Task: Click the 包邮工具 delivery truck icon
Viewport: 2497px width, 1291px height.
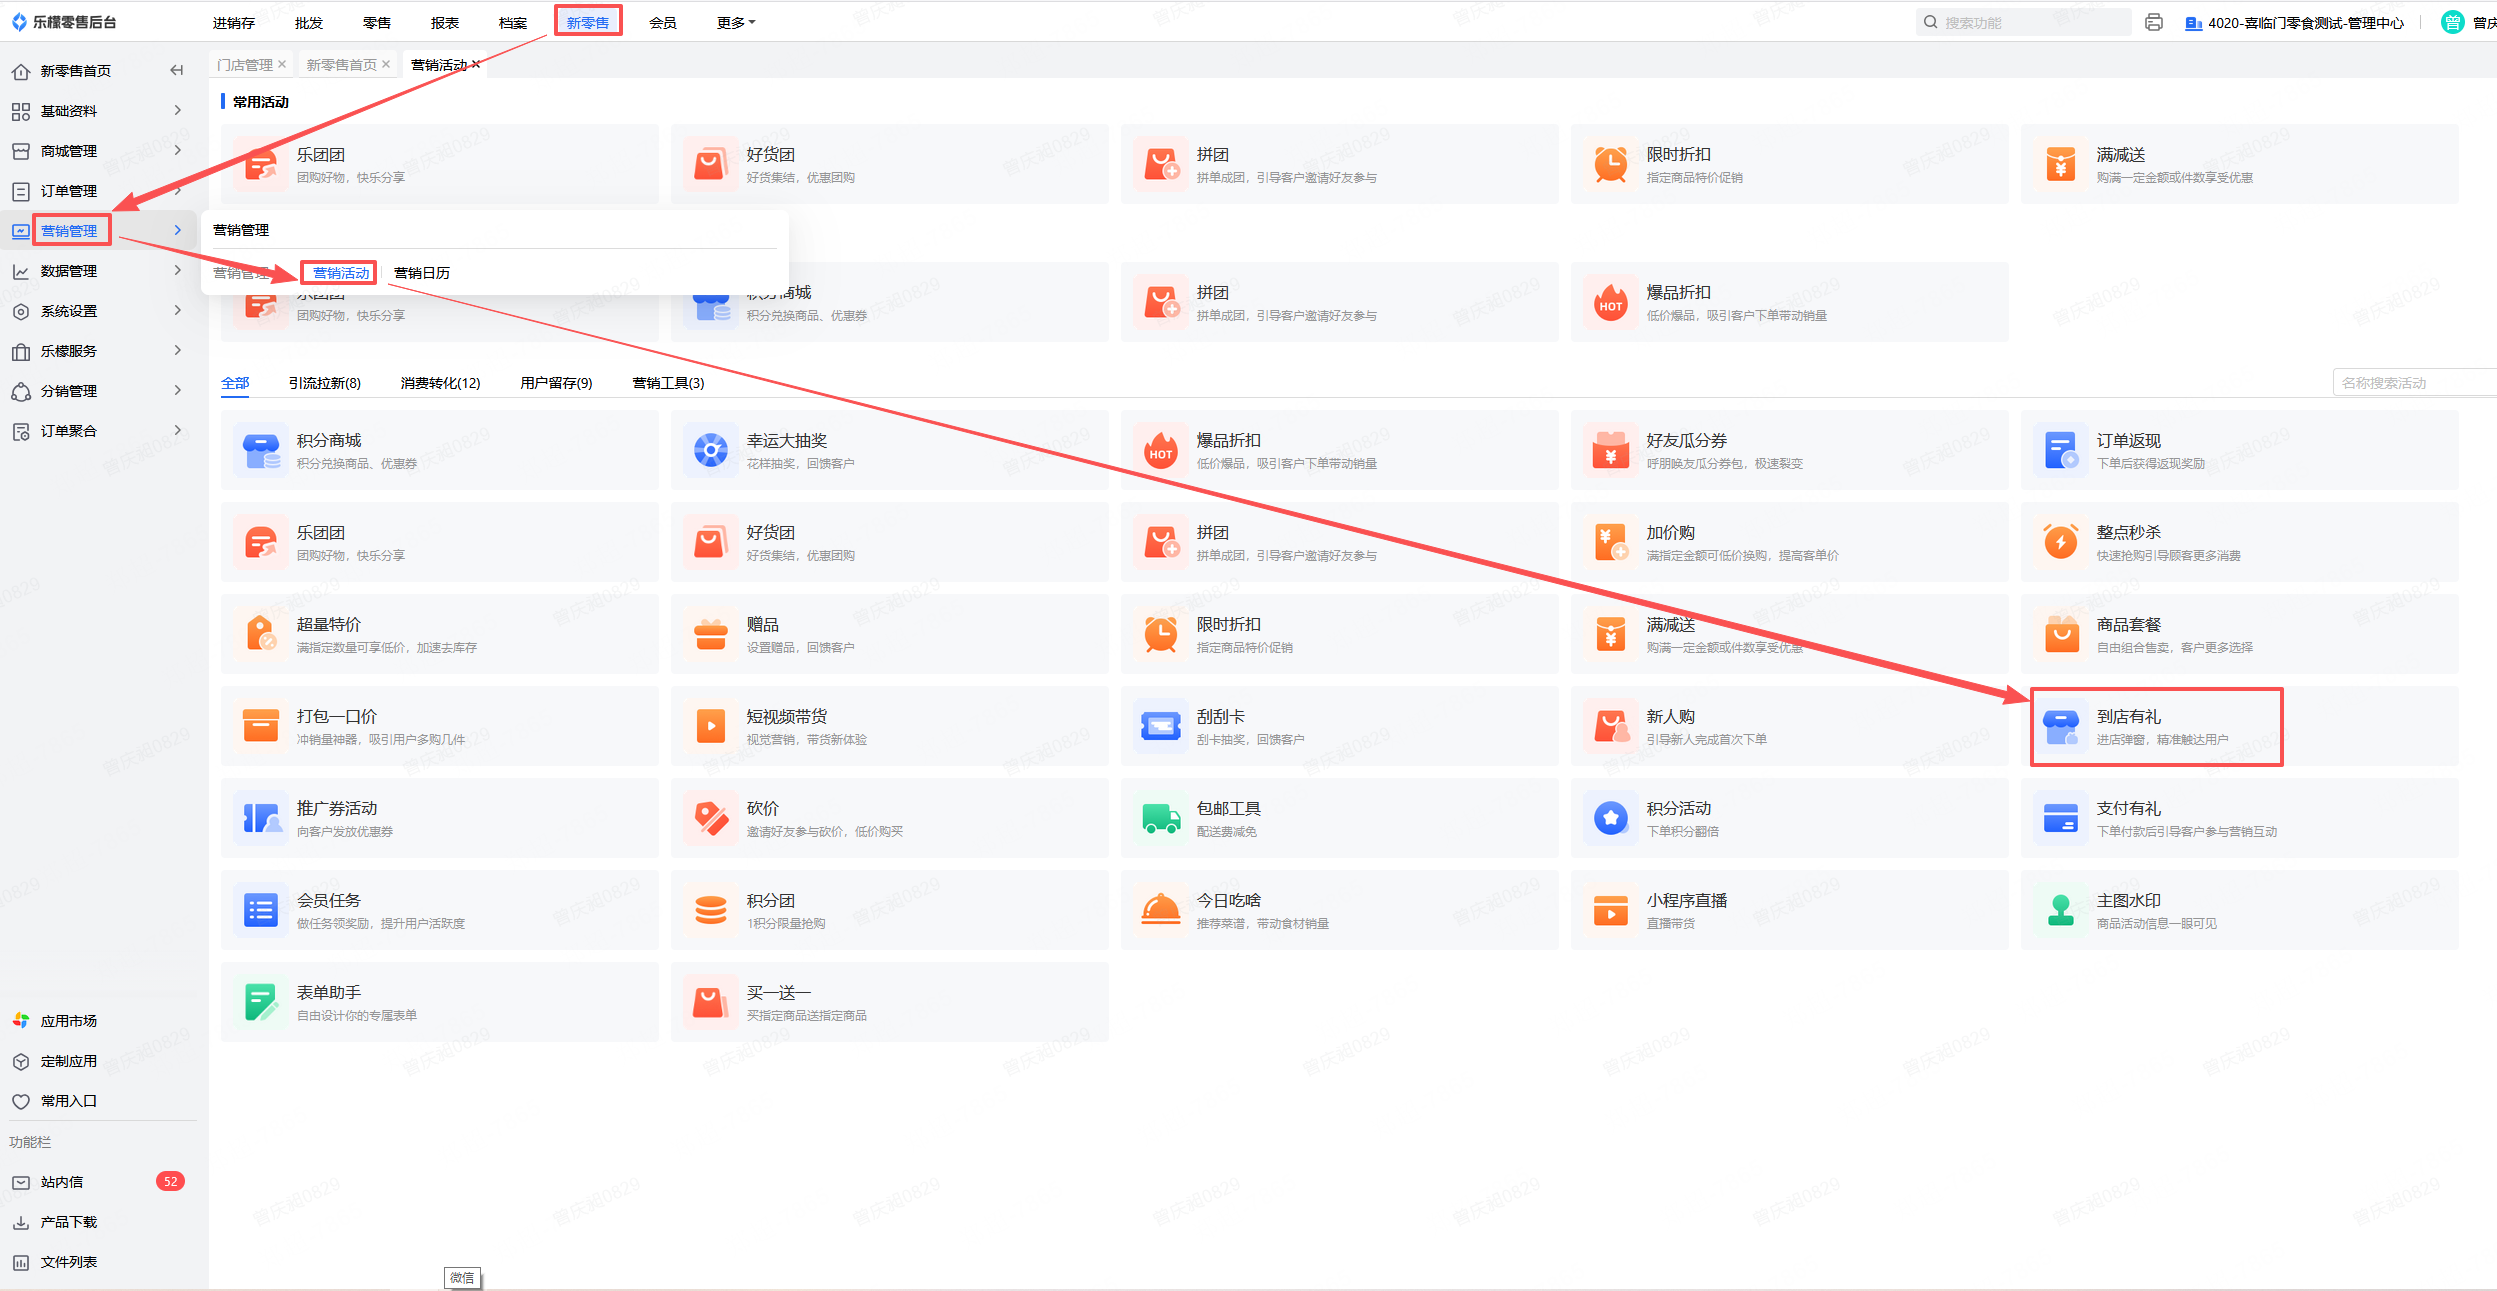Action: click(x=1160, y=819)
